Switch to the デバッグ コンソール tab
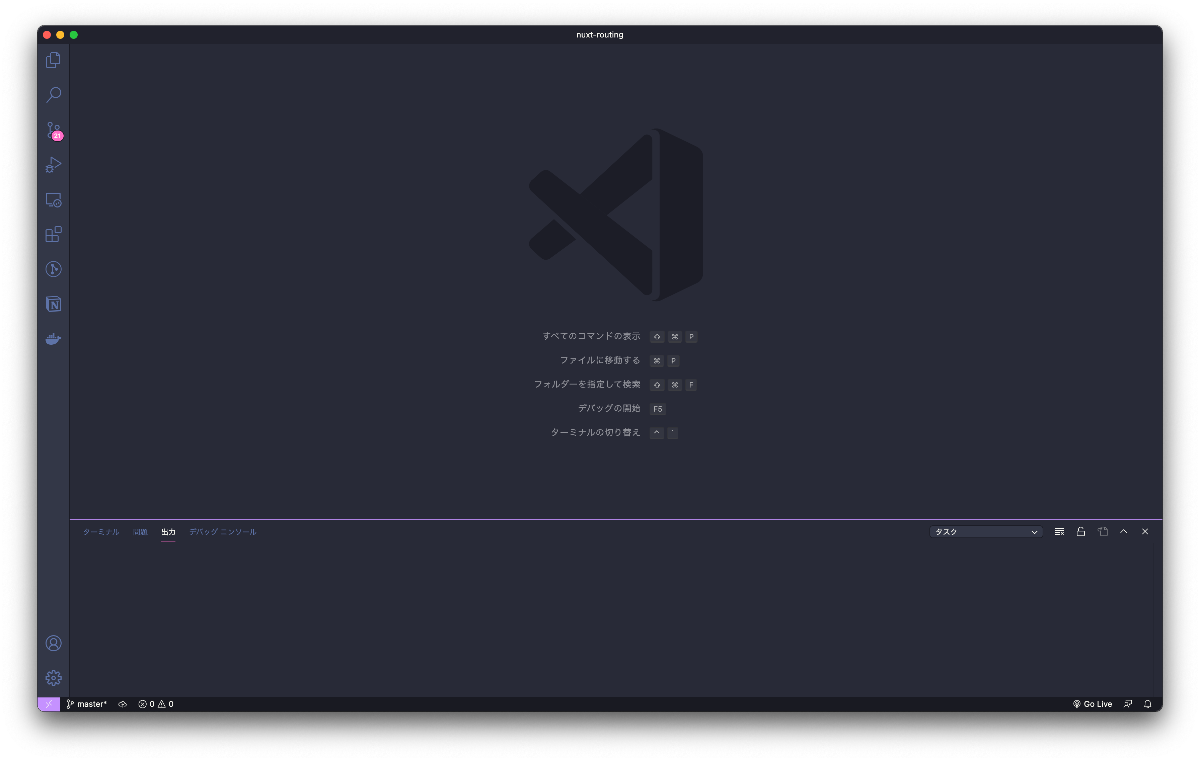The height and width of the screenshot is (761, 1200). click(223, 532)
